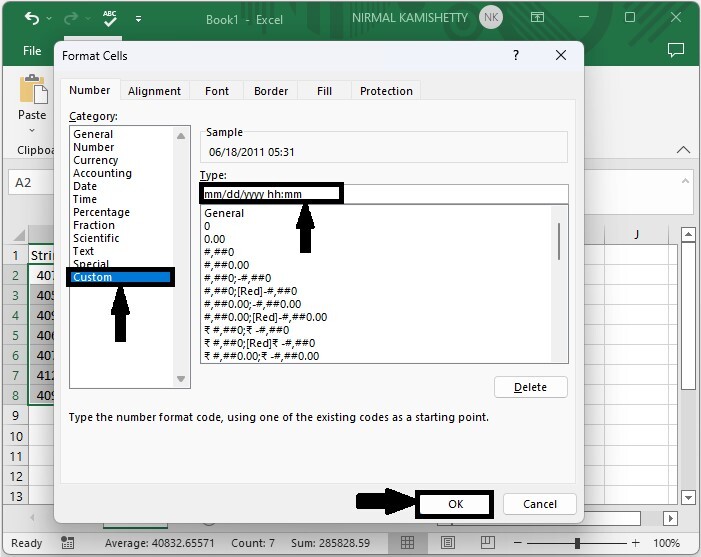Click the Type format code field
Viewport: 701px width, 557px height.
pos(384,194)
